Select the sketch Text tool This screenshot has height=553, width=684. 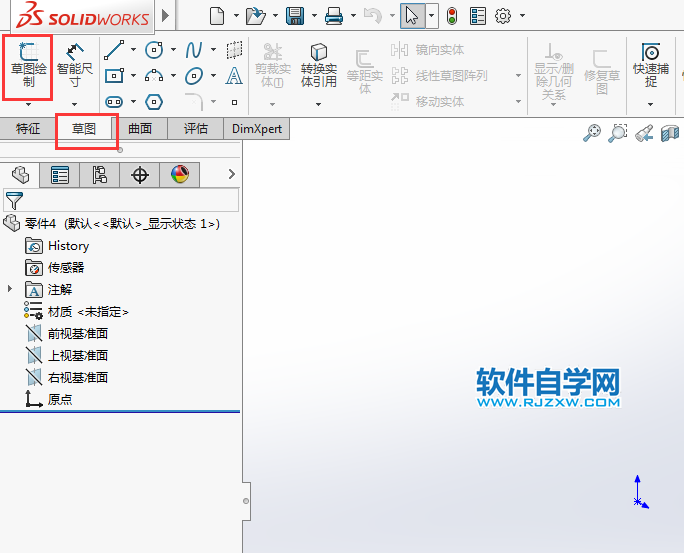(x=234, y=76)
